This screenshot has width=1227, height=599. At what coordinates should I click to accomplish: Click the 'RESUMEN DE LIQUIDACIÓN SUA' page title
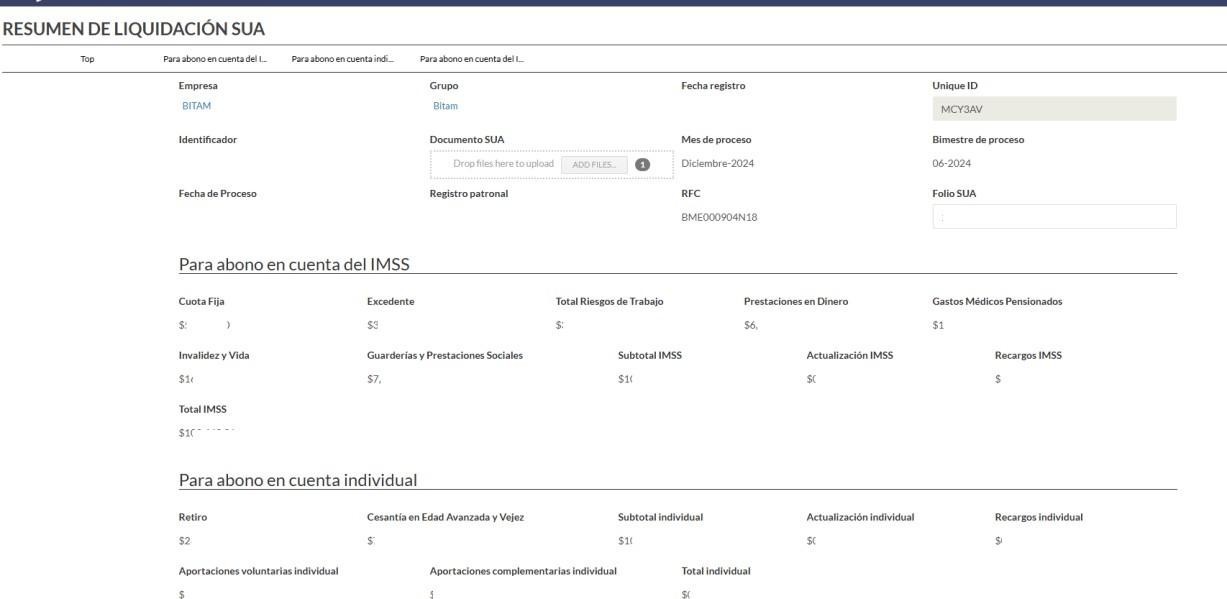pyautogui.click(x=135, y=30)
